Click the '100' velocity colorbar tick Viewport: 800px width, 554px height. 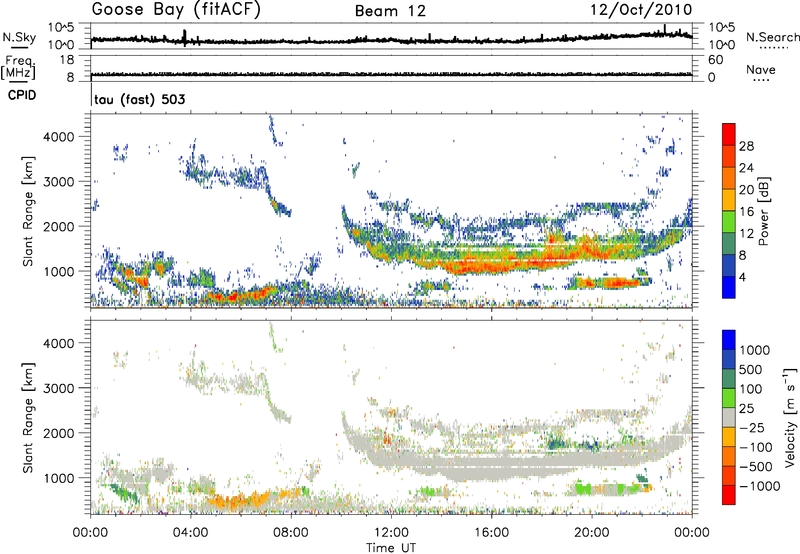(x=750, y=389)
